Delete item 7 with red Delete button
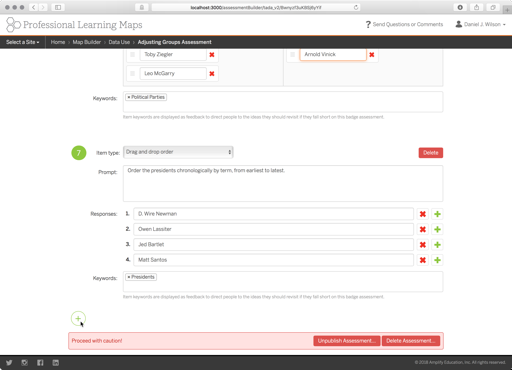This screenshot has height=370, width=512. [x=431, y=153]
